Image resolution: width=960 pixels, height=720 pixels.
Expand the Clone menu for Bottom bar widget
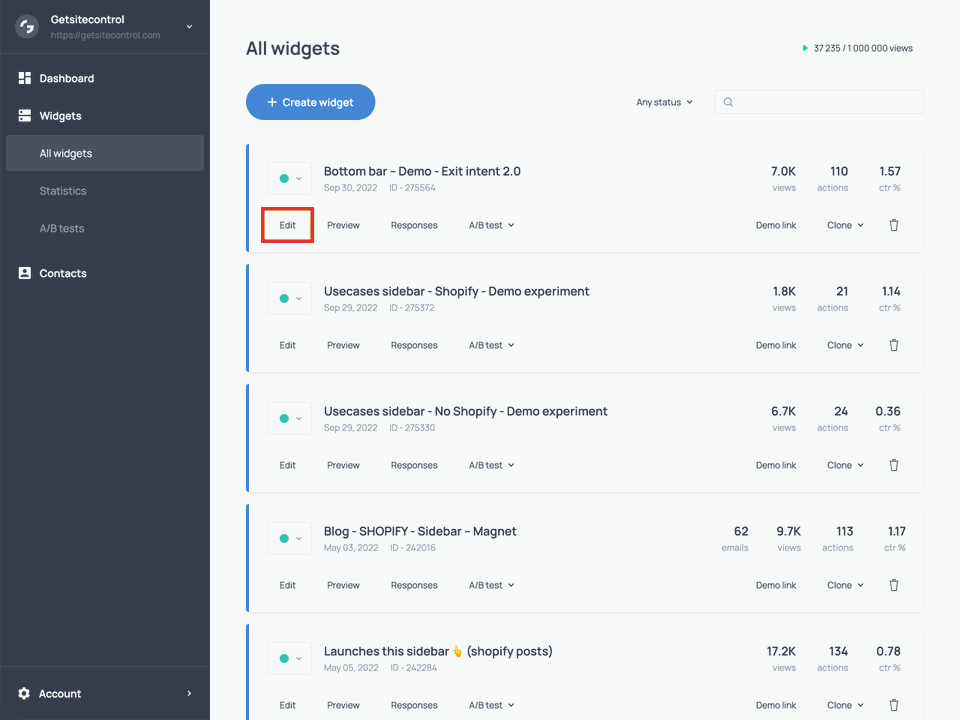pyautogui.click(x=845, y=225)
